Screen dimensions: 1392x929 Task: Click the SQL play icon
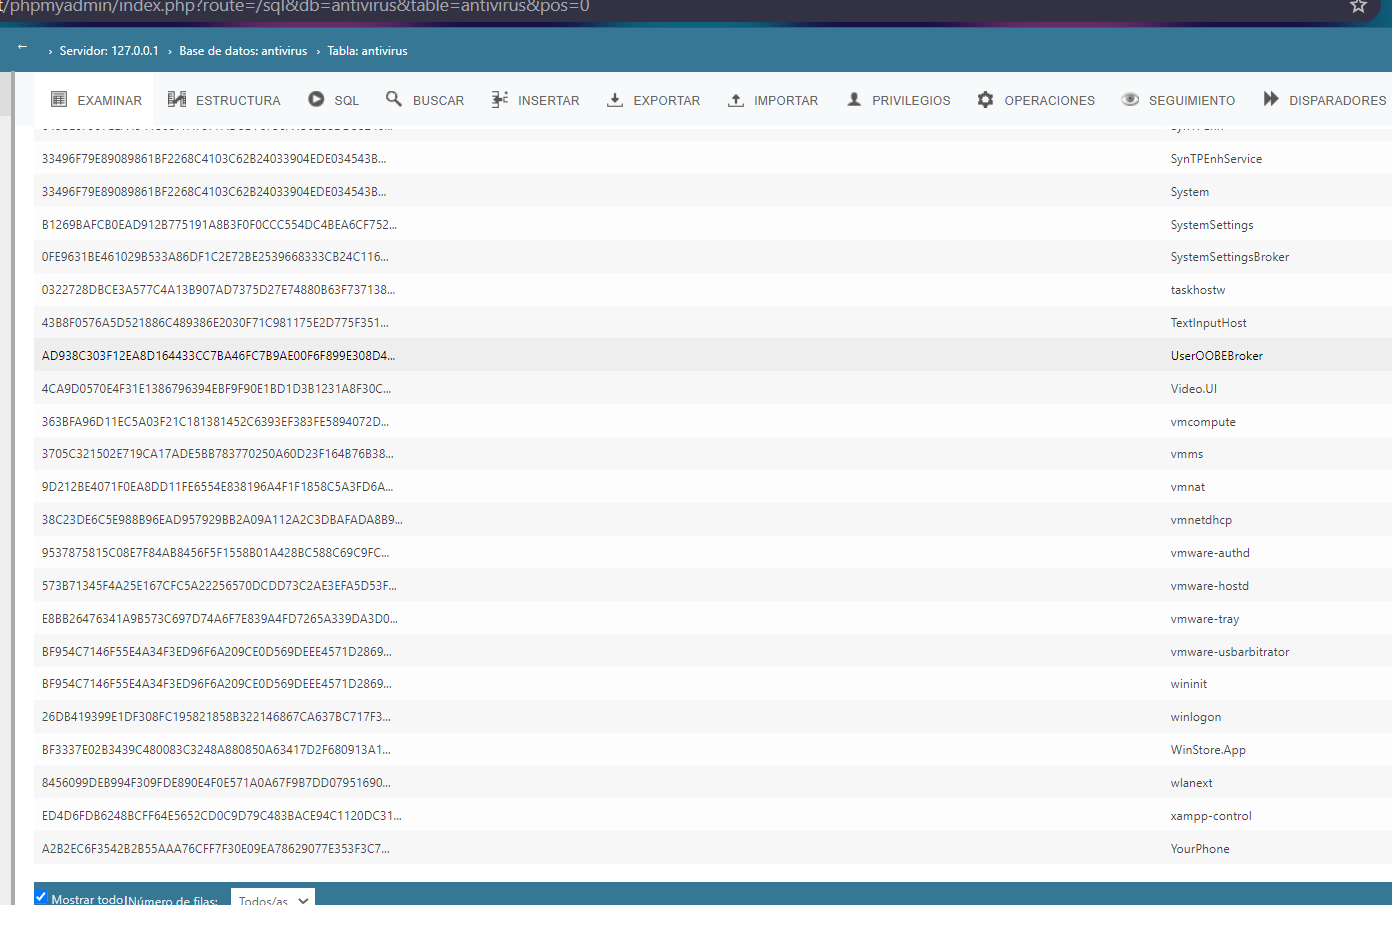[316, 100]
